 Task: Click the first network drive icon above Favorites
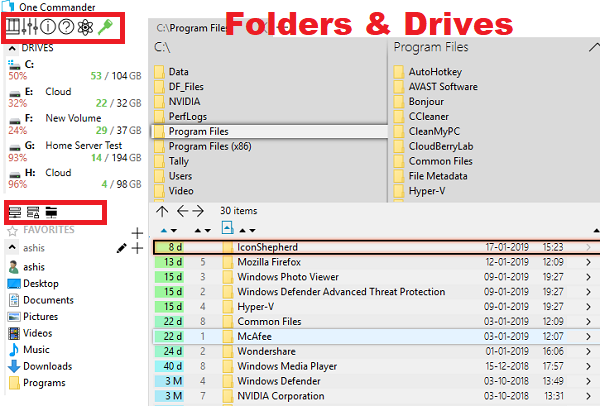15,212
